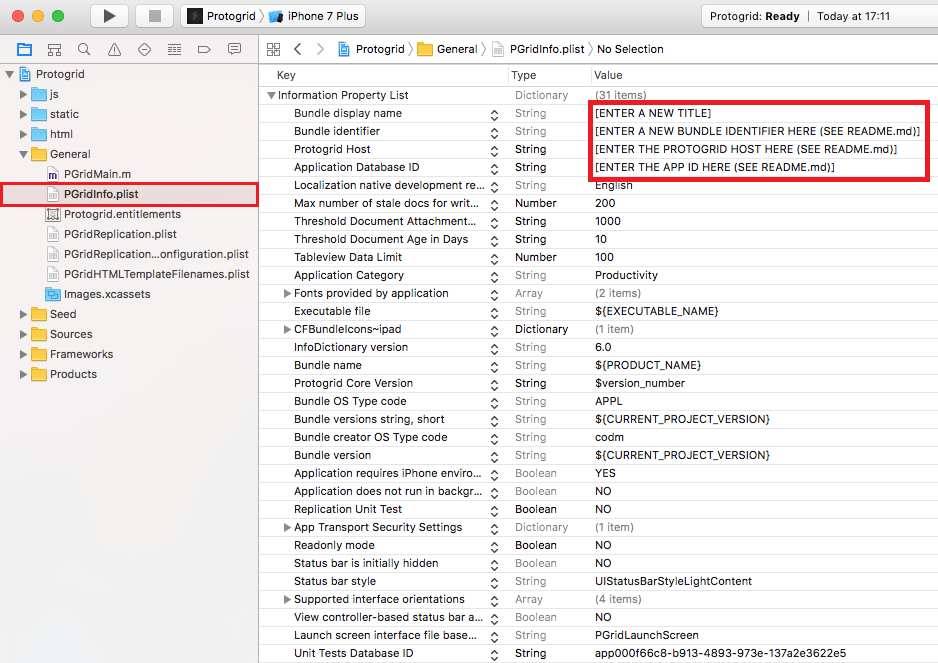The height and width of the screenshot is (663, 938).
Task: Open the Report navigator speech-bubble icon
Action: 234,49
